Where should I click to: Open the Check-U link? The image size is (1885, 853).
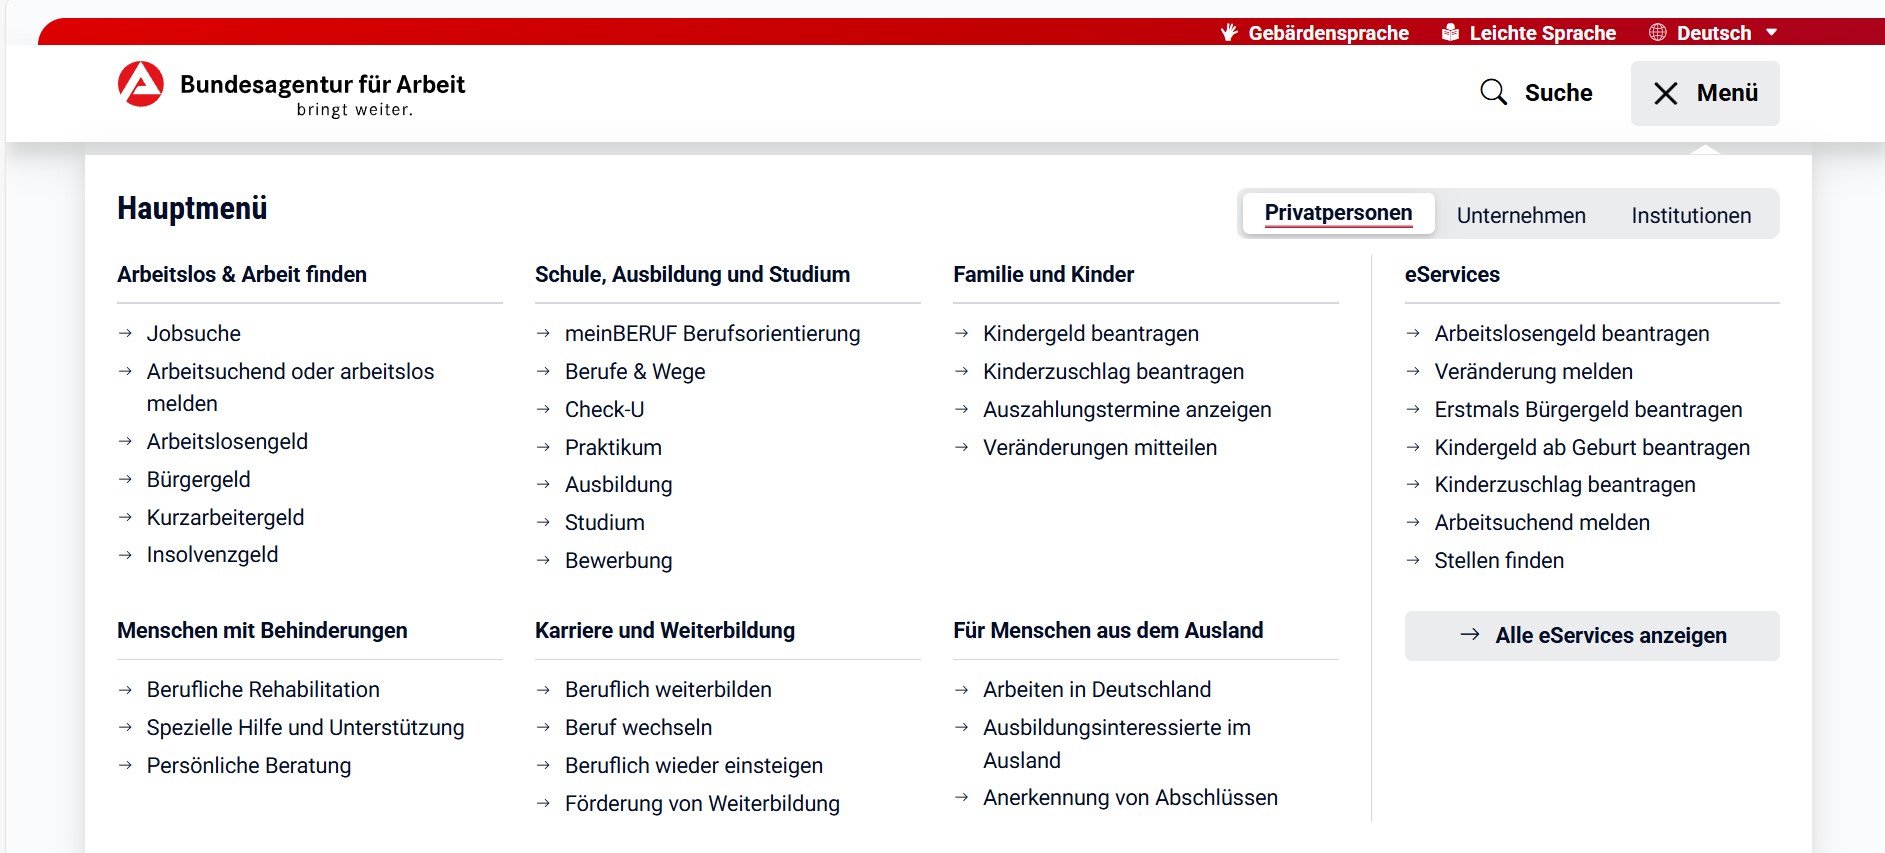point(604,410)
